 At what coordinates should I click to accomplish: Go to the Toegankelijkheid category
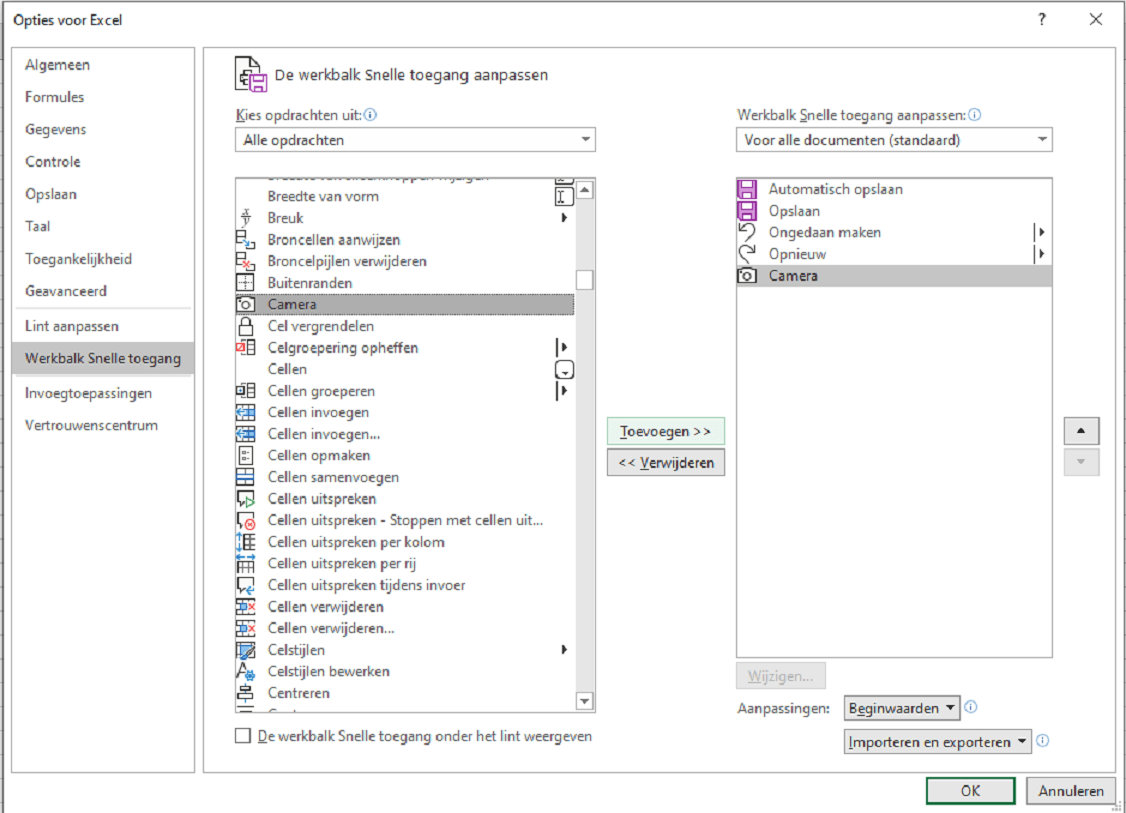[x=103, y=259]
